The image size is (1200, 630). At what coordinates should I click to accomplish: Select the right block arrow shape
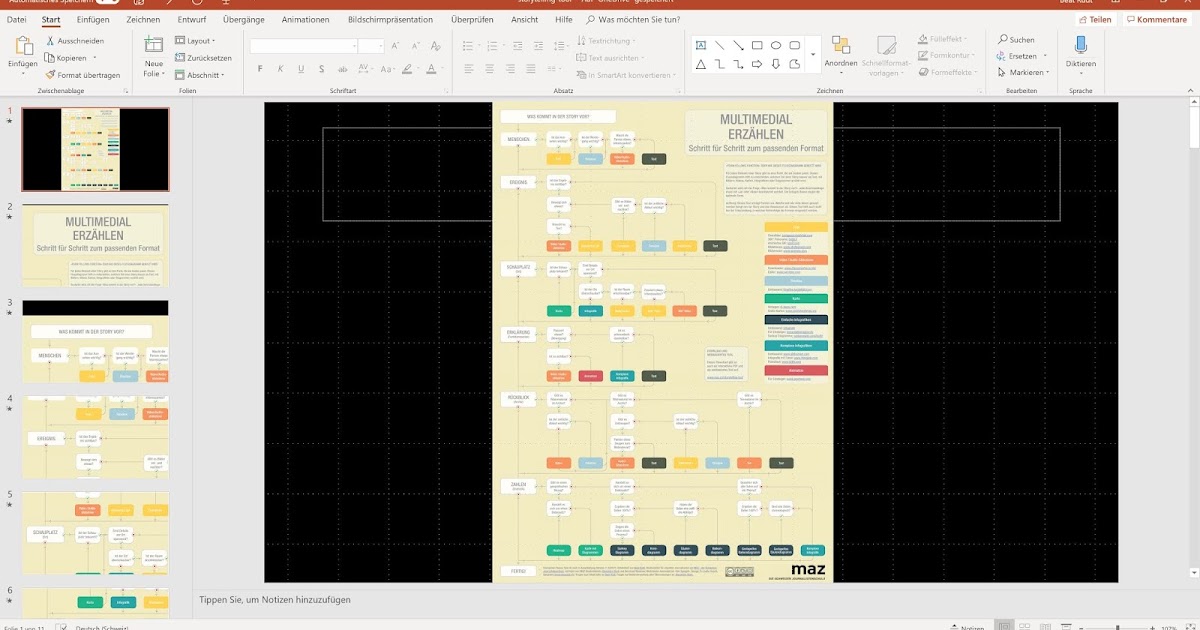click(757, 64)
